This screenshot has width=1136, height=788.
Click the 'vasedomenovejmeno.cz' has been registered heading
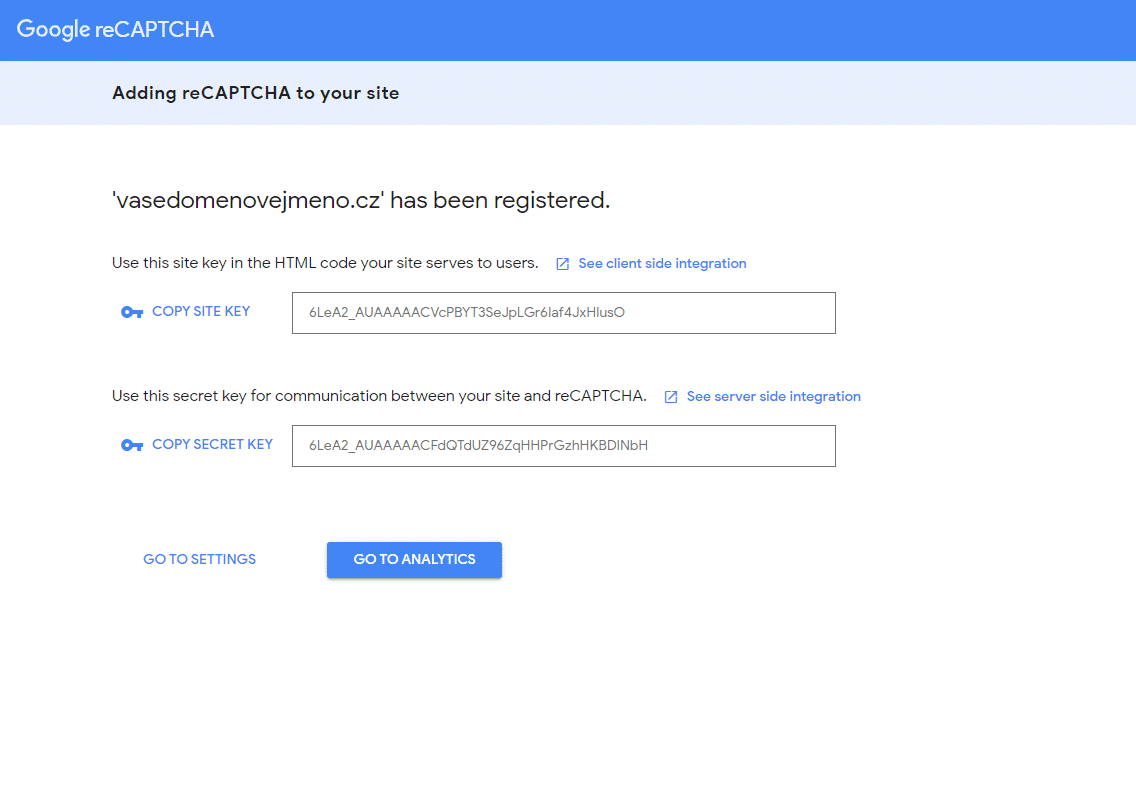tap(361, 200)
